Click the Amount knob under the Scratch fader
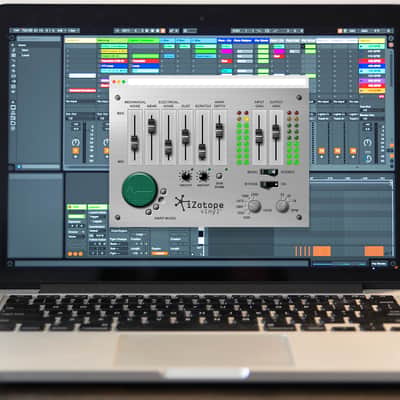The height and width of the screenshot is (400, 400). coord(202,176)
